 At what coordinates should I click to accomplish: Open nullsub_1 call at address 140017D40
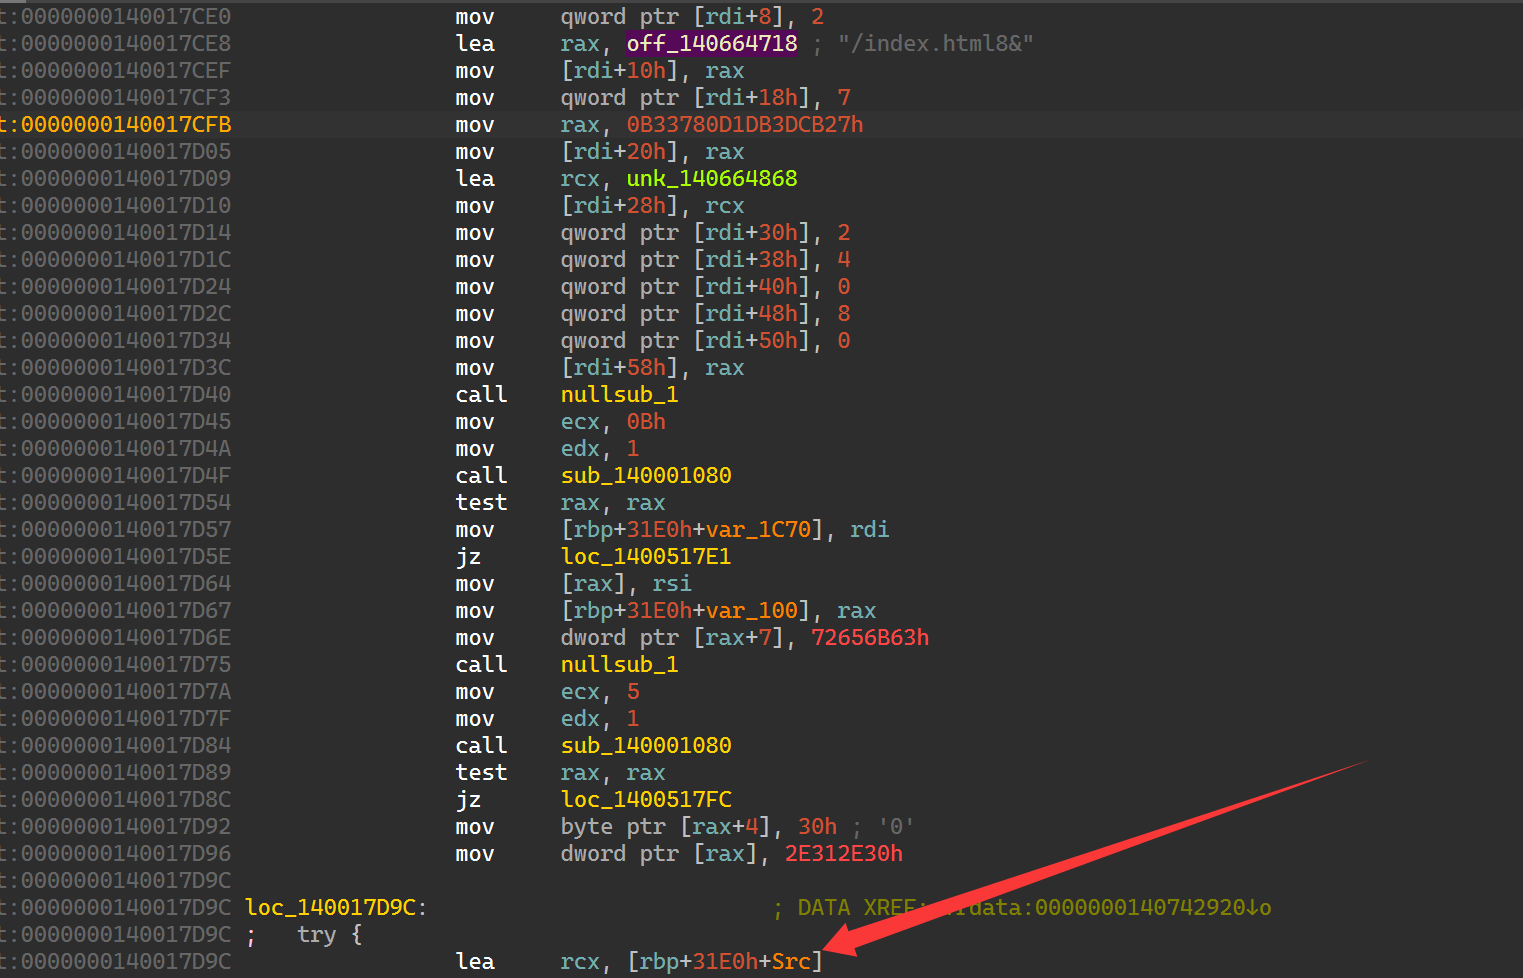pos(619,395)
